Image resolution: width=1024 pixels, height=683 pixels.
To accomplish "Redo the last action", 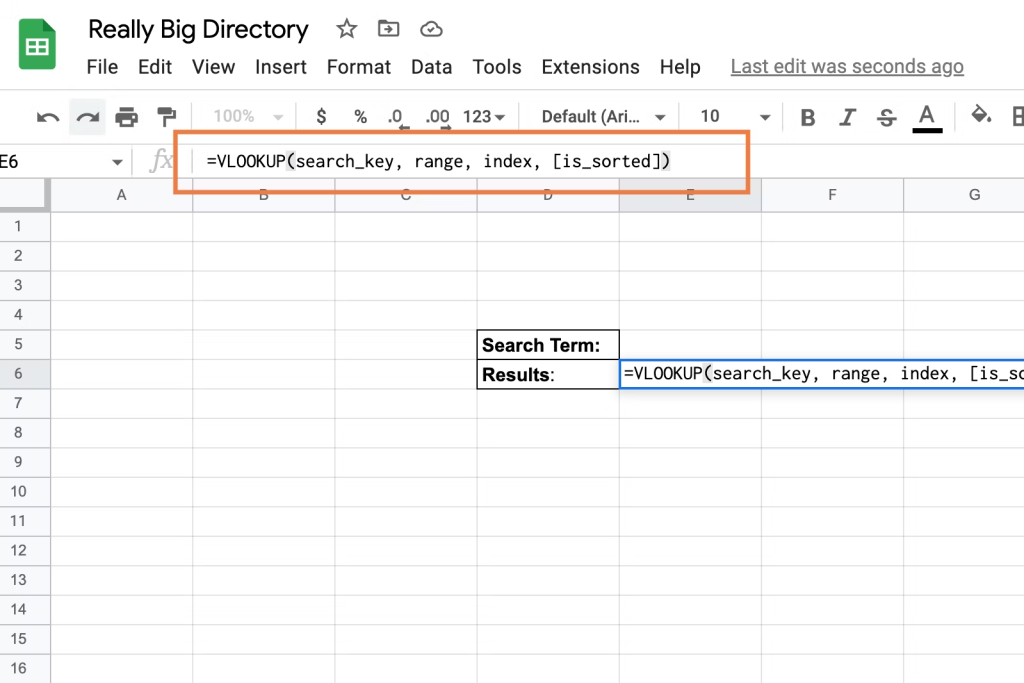I will (87, 116).
